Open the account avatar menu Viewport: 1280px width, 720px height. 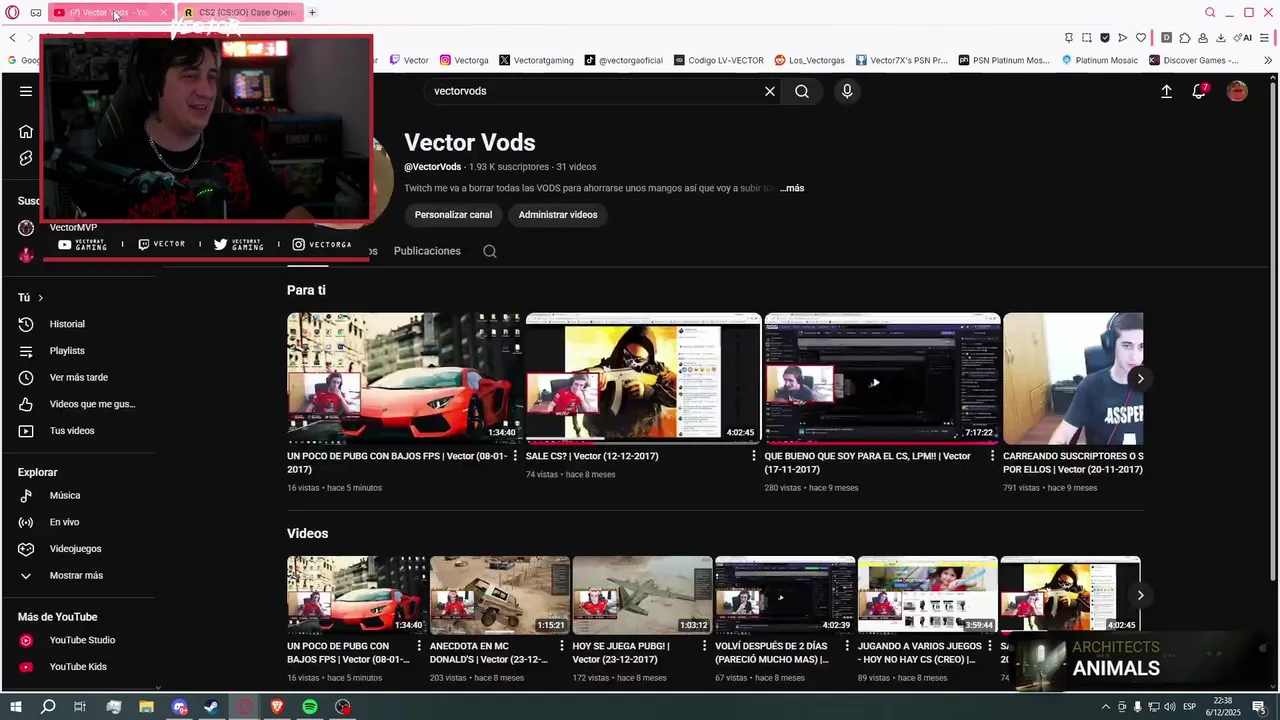click(1237, 91)
